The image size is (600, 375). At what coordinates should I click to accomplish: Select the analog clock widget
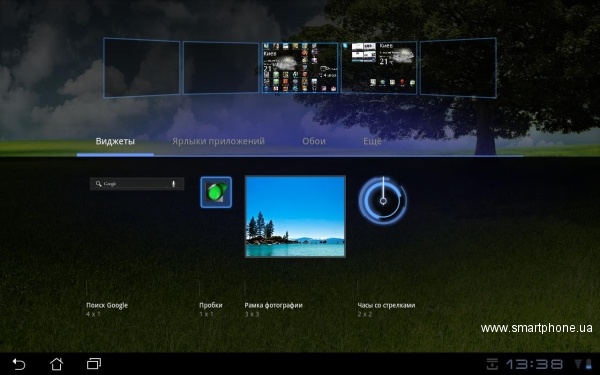(x=383, y=200)
